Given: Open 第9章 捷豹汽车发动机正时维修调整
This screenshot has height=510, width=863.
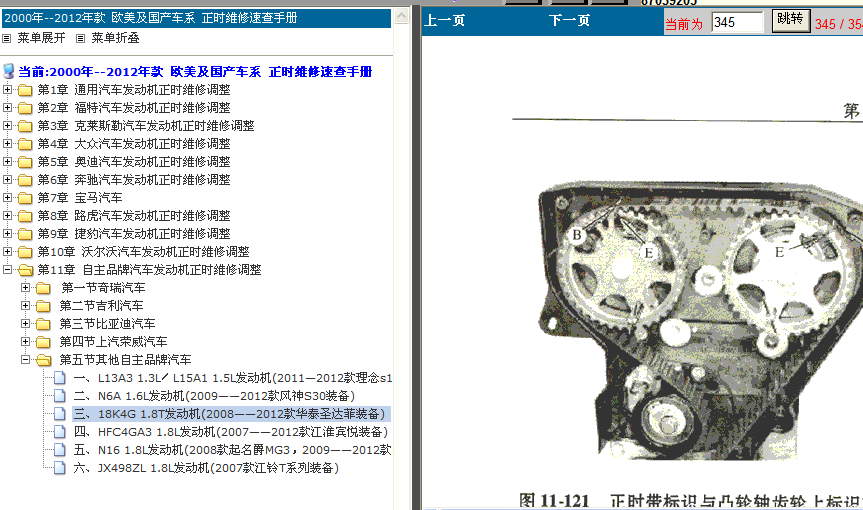Looking at the screenshot, I should [x=134, y=234].
